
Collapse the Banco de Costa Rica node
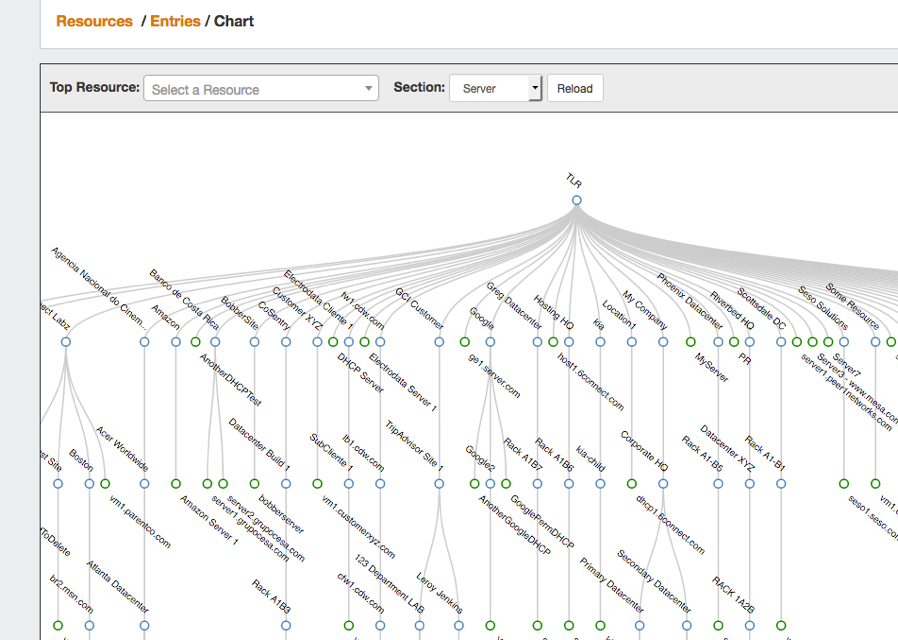click(x=215, y=342)
